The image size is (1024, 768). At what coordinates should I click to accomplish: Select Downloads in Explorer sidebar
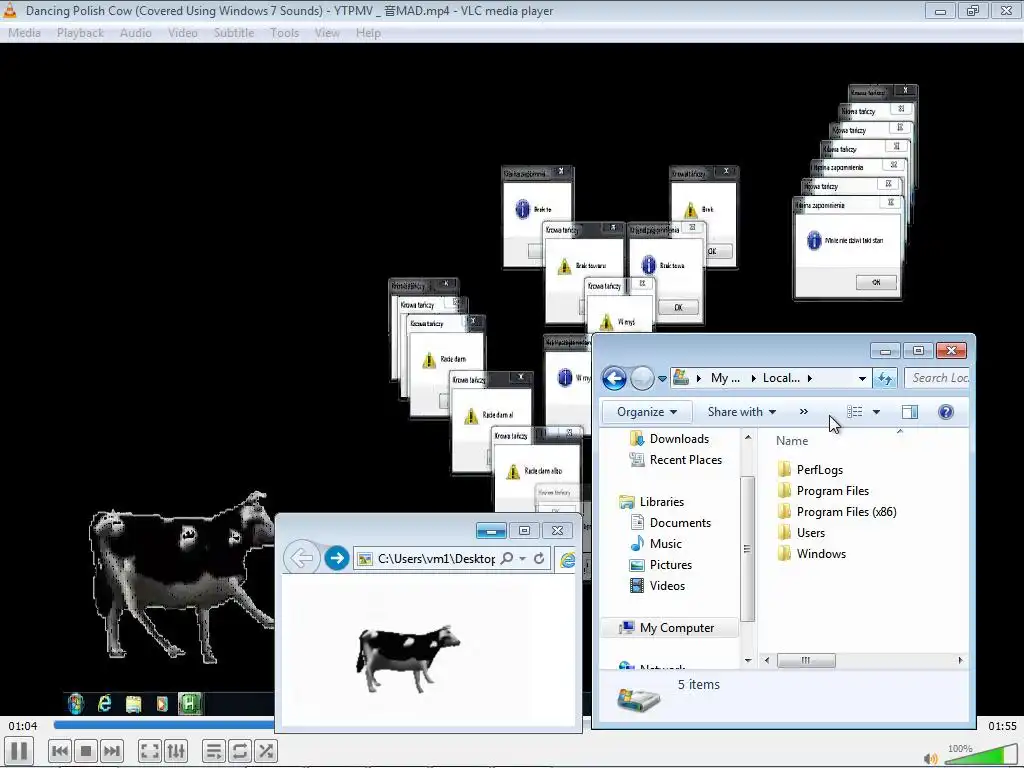pos(670,439)
